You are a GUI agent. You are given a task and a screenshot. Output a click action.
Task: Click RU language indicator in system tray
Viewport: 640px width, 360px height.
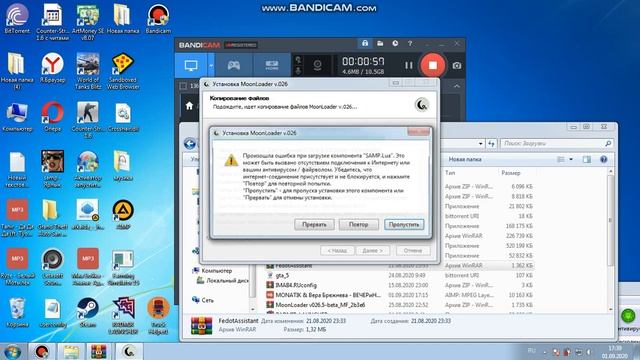pyautogui.click(x=531, y=351)
